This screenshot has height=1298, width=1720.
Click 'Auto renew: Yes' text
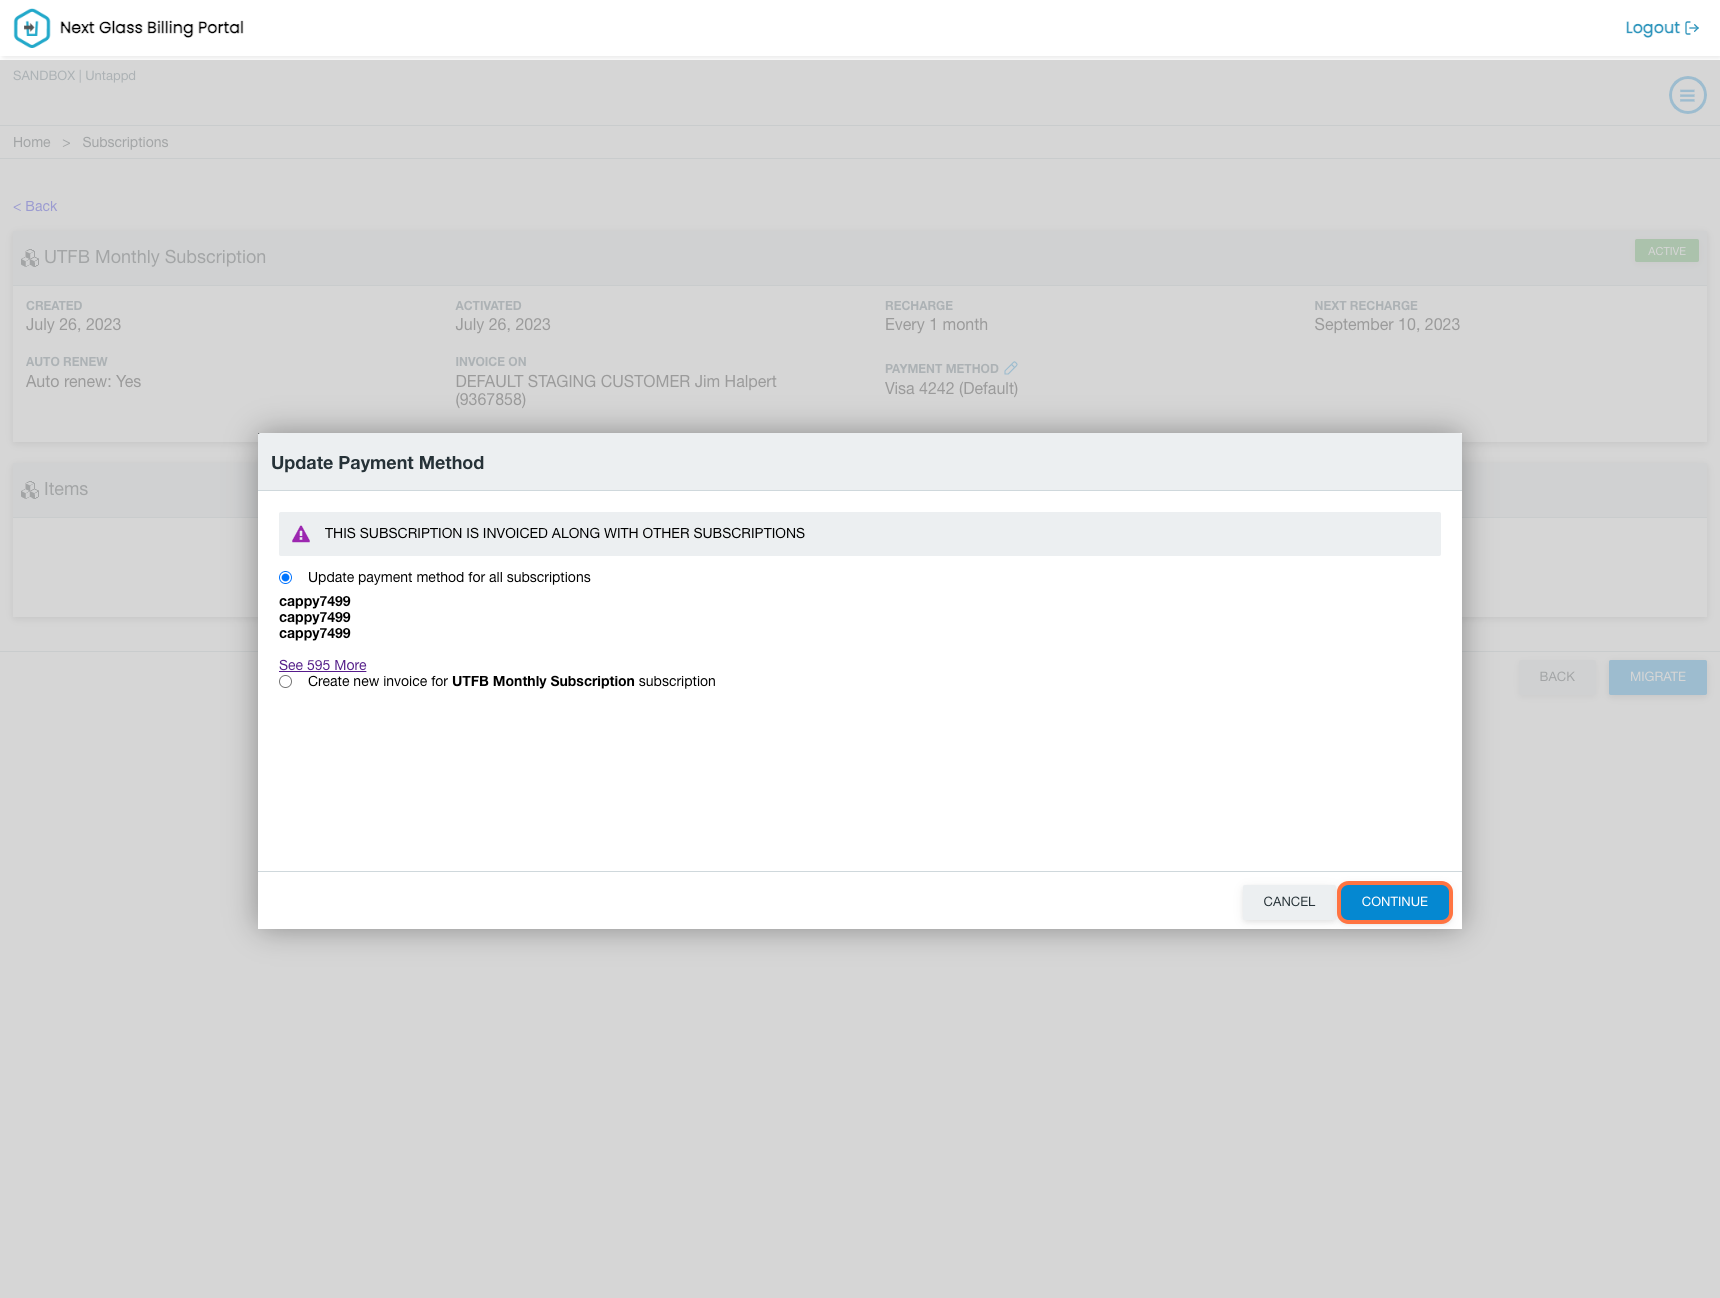coord(83,382)
